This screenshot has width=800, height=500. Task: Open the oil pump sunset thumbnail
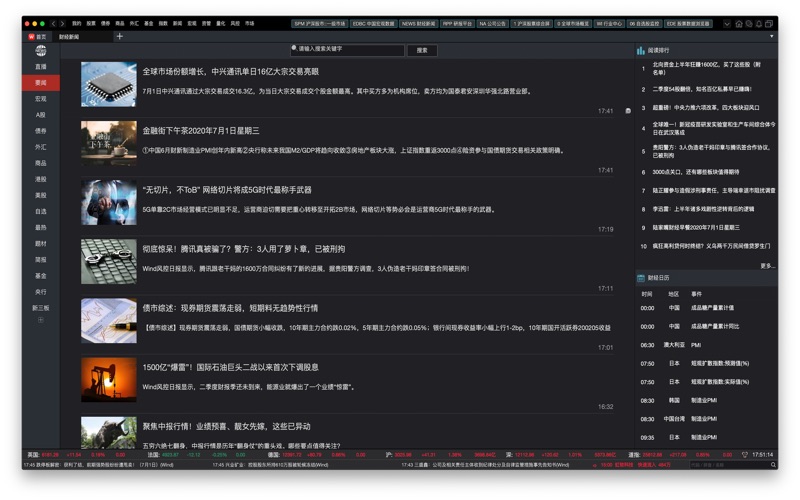coord(109,380)
